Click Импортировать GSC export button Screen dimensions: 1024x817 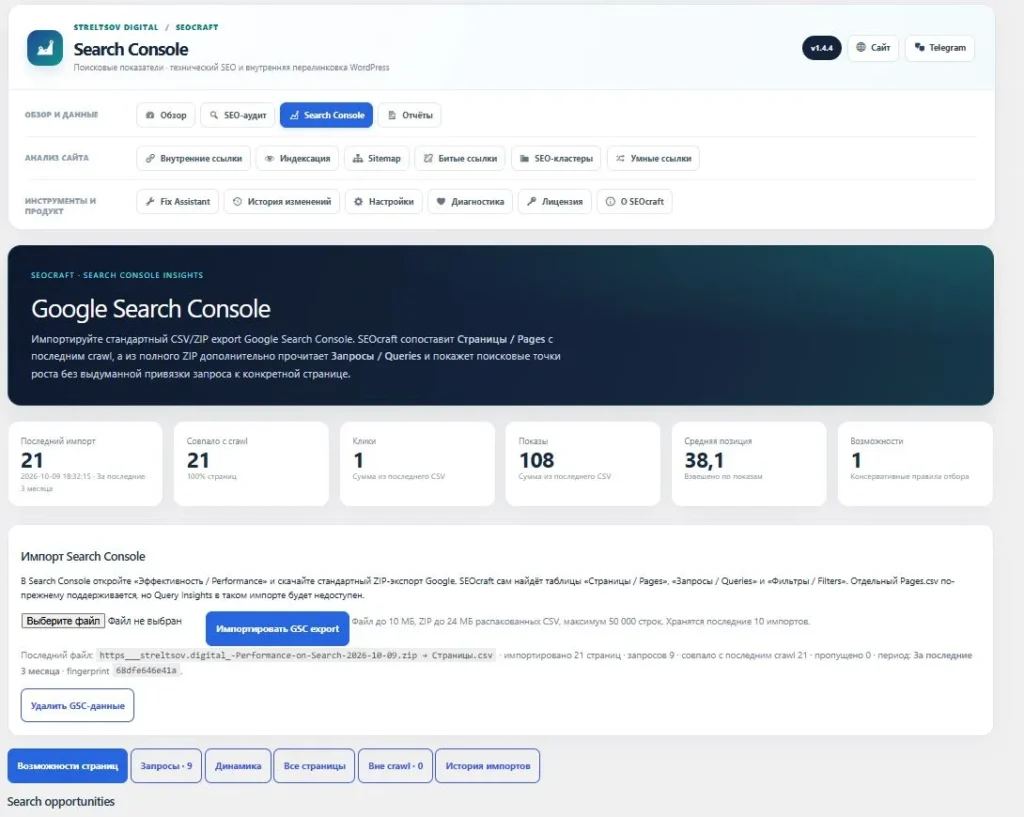click(x=278, y=628)
